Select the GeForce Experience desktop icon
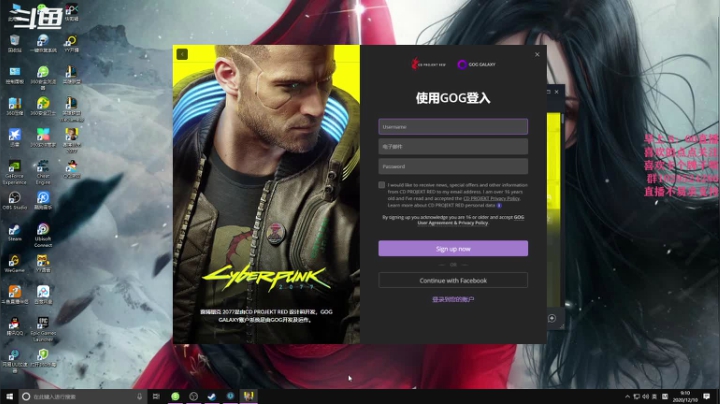720x404 pixels. tap(14, 172)
